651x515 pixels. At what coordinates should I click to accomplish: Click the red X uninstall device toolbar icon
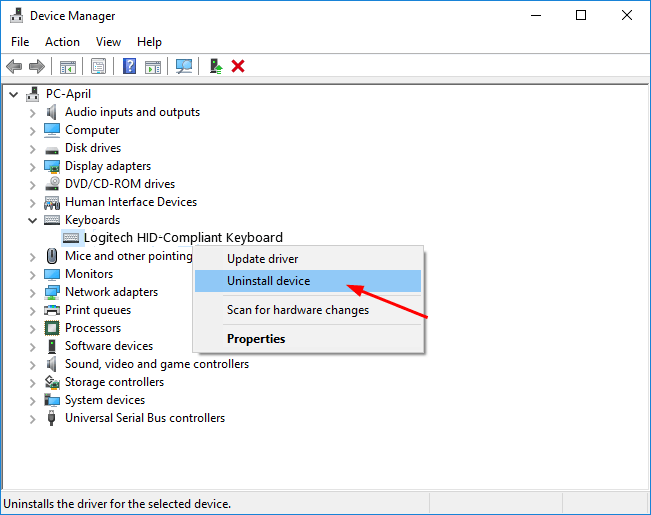click(238, 66)
